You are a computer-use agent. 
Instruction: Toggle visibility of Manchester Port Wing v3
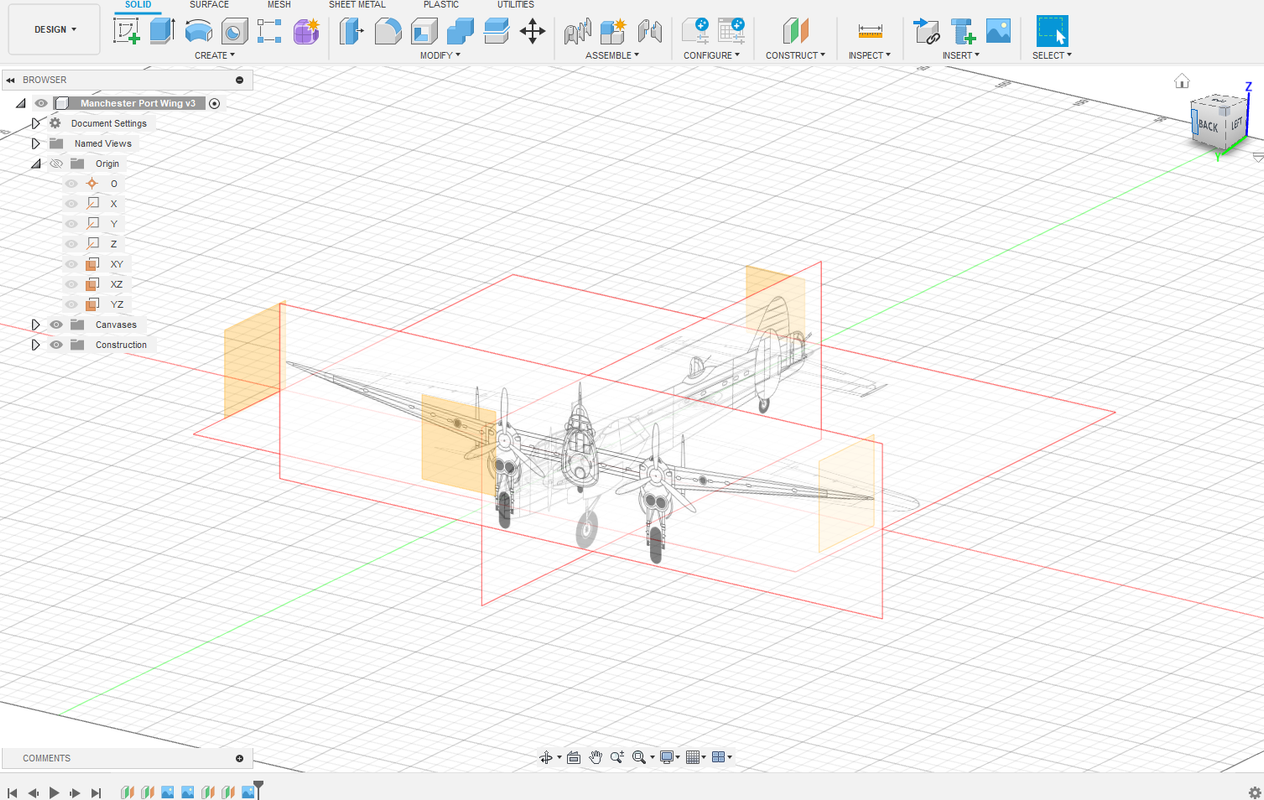[x=41, y=103]
